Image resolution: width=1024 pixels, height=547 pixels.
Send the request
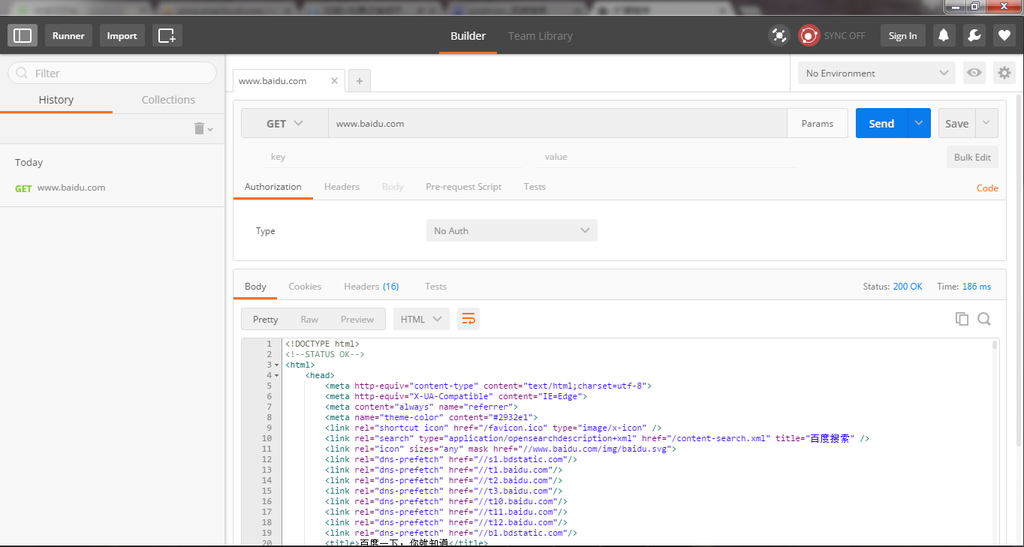pyautogui.click(x=881, y=123)
